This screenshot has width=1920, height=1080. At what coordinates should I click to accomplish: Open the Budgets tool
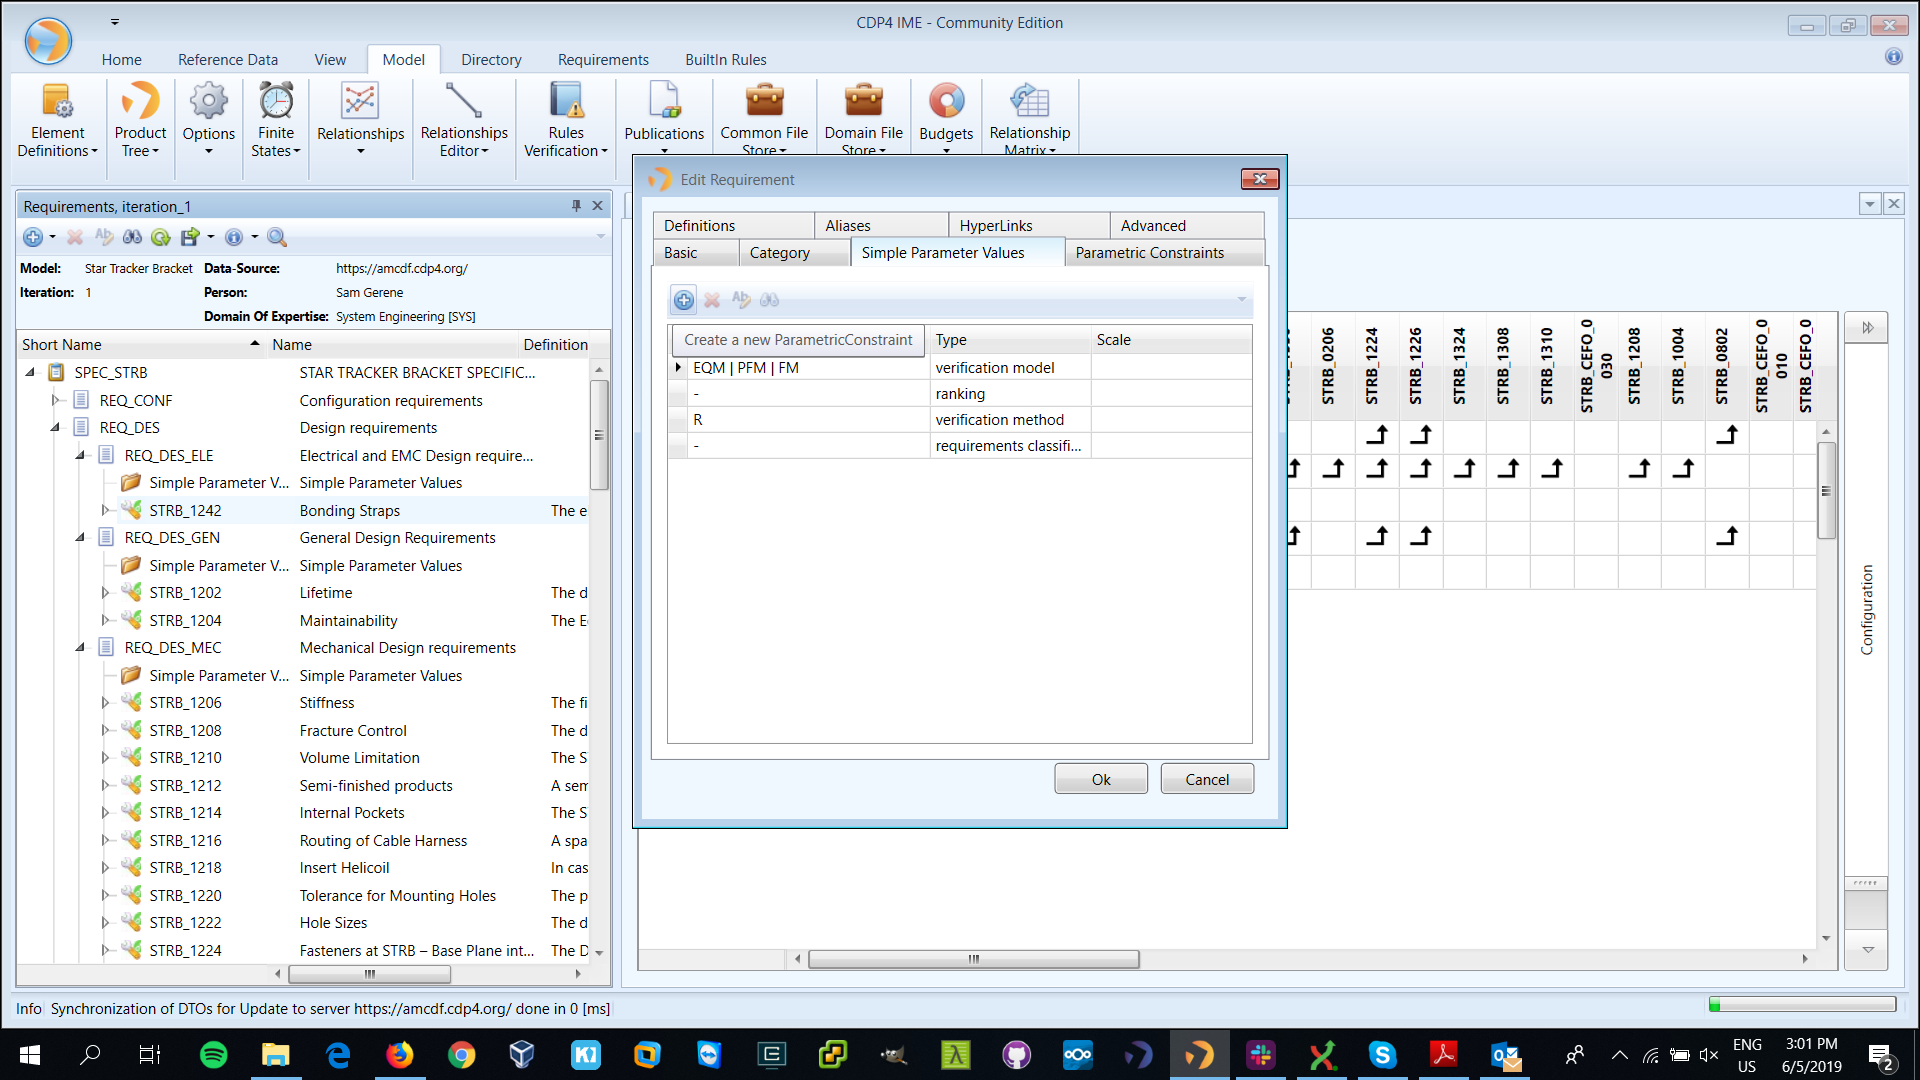point(945,117)
